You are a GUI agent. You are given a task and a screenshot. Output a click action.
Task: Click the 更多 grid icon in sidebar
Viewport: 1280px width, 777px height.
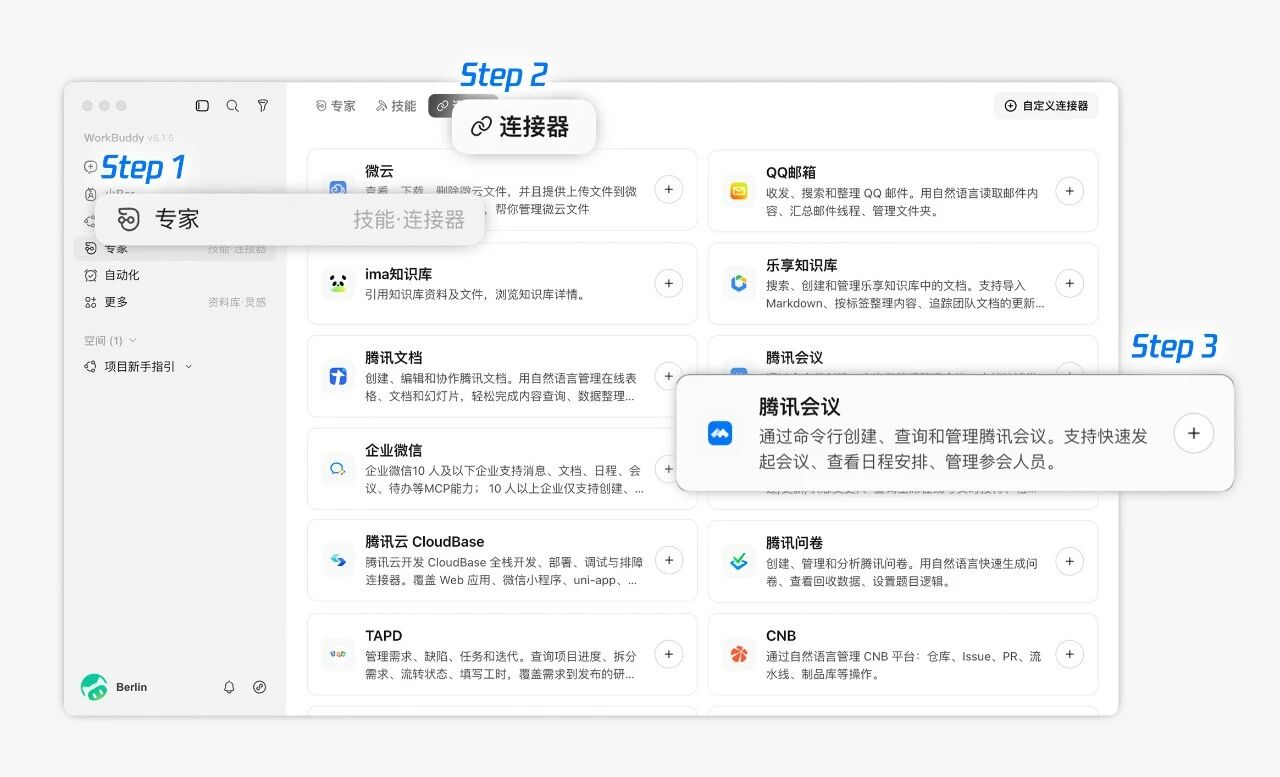click(x=91, y=302)
